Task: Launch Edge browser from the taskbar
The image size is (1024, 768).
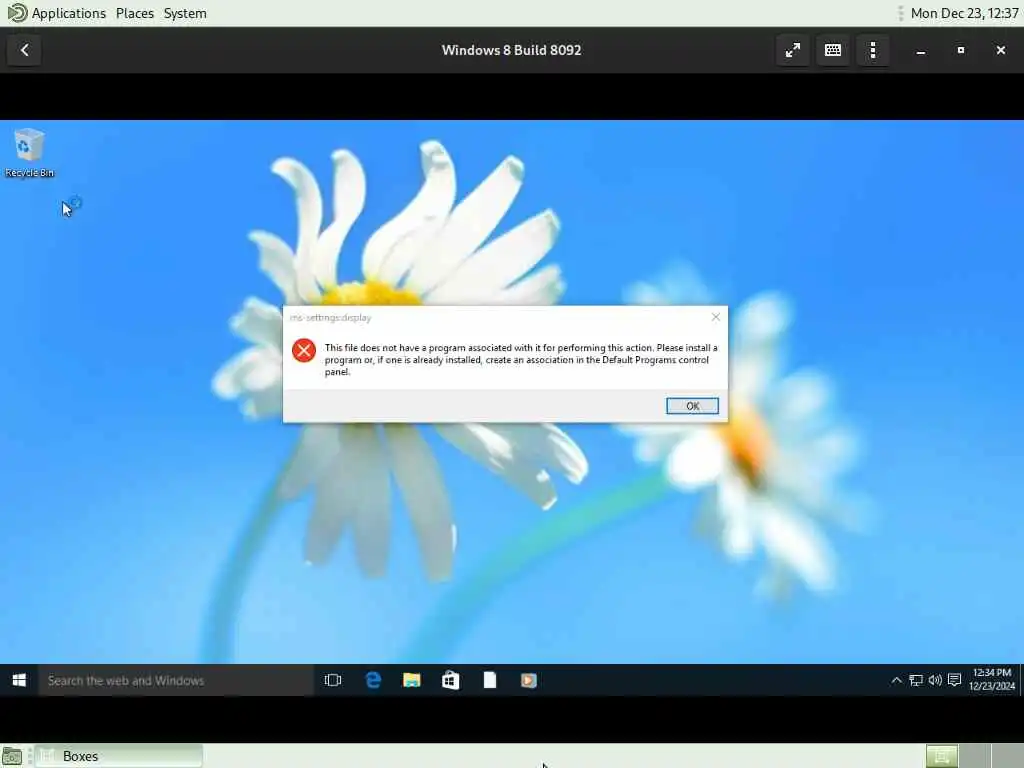Action: (373, 680)
